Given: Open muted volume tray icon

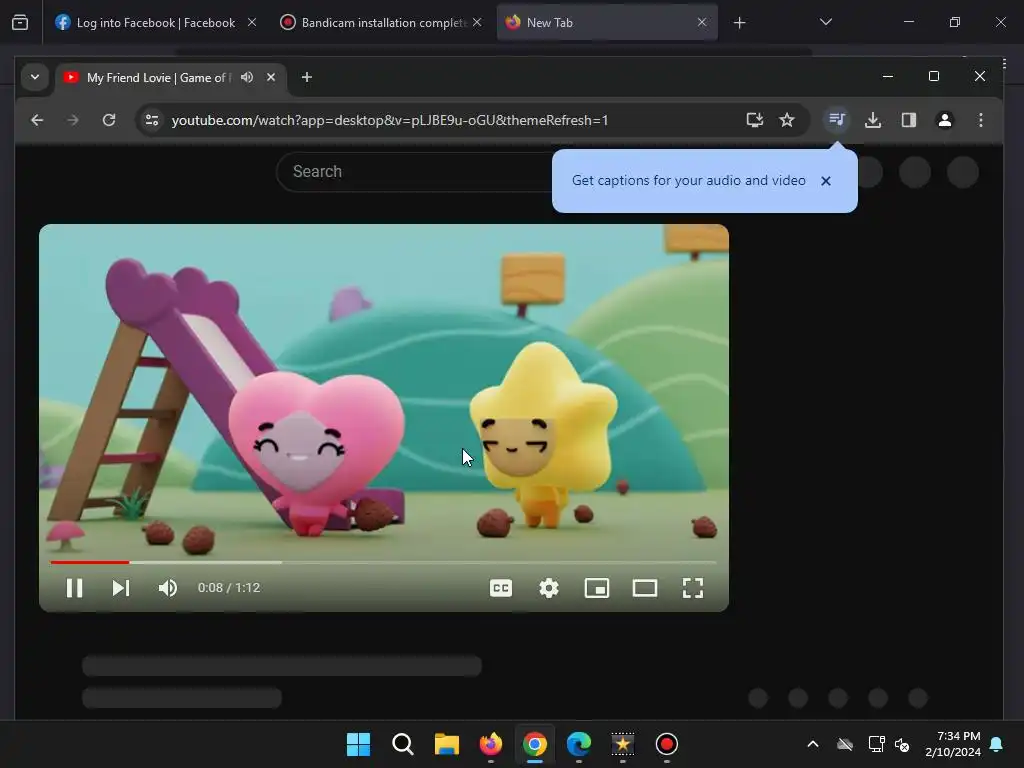Looking at the screenshot, I should 903,744.
